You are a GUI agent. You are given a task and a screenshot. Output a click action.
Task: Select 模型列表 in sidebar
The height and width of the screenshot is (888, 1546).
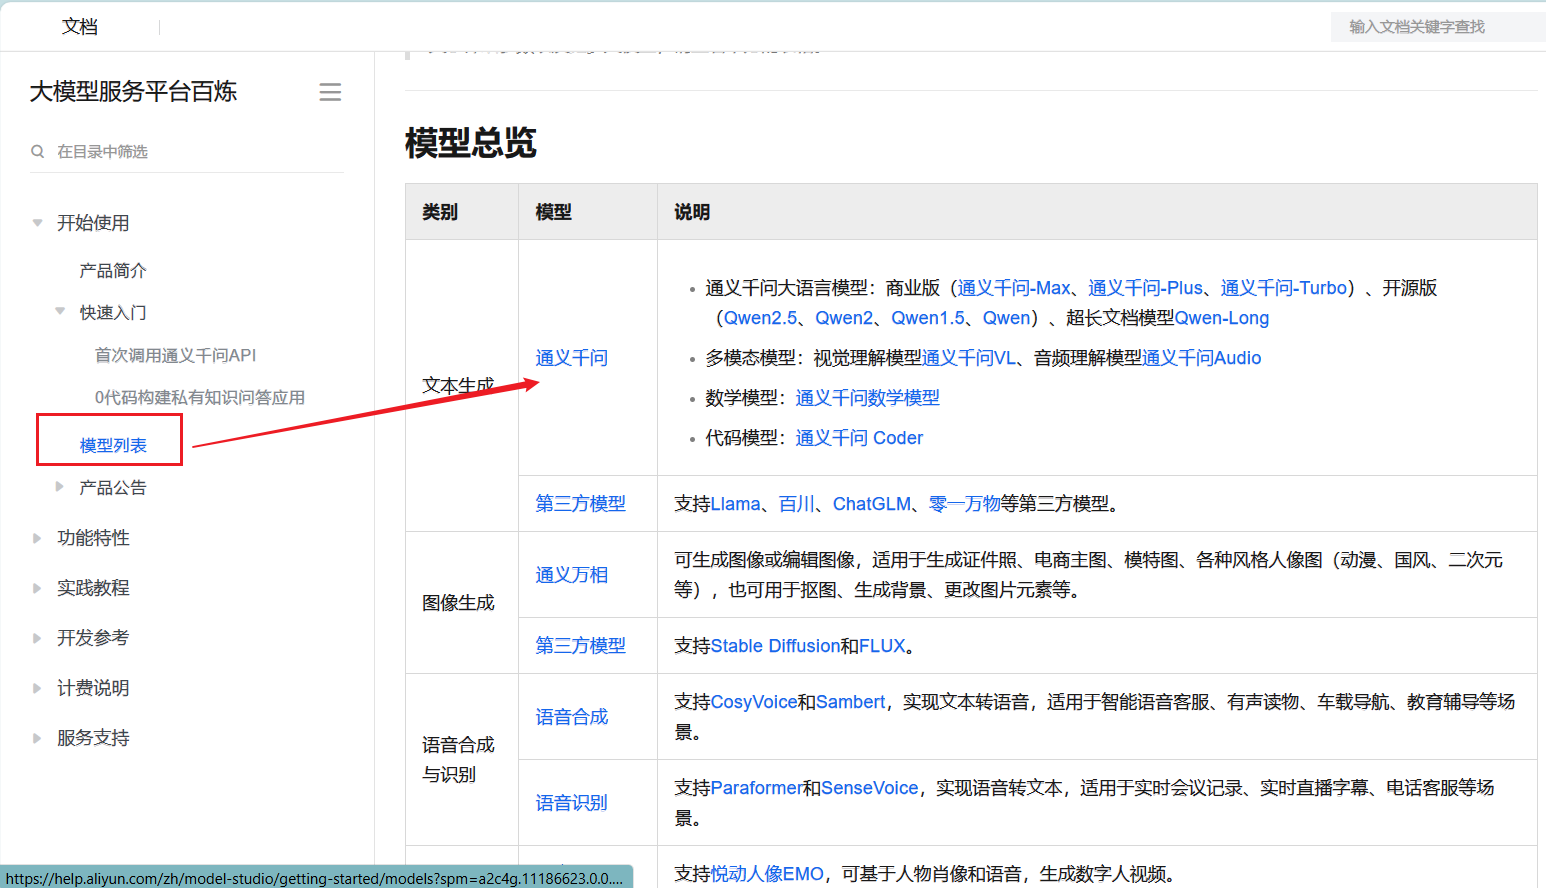point(113,445)
